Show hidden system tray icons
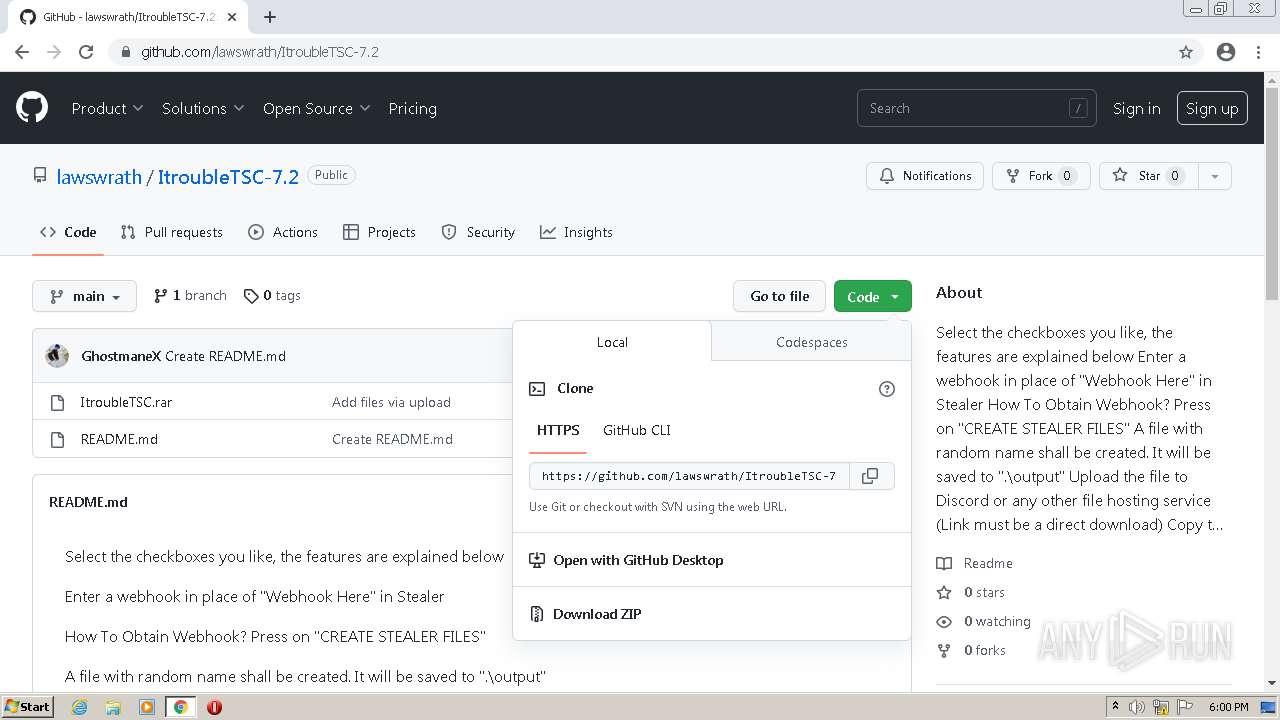Screen dimensions: 1280x720 [1115, 707]
